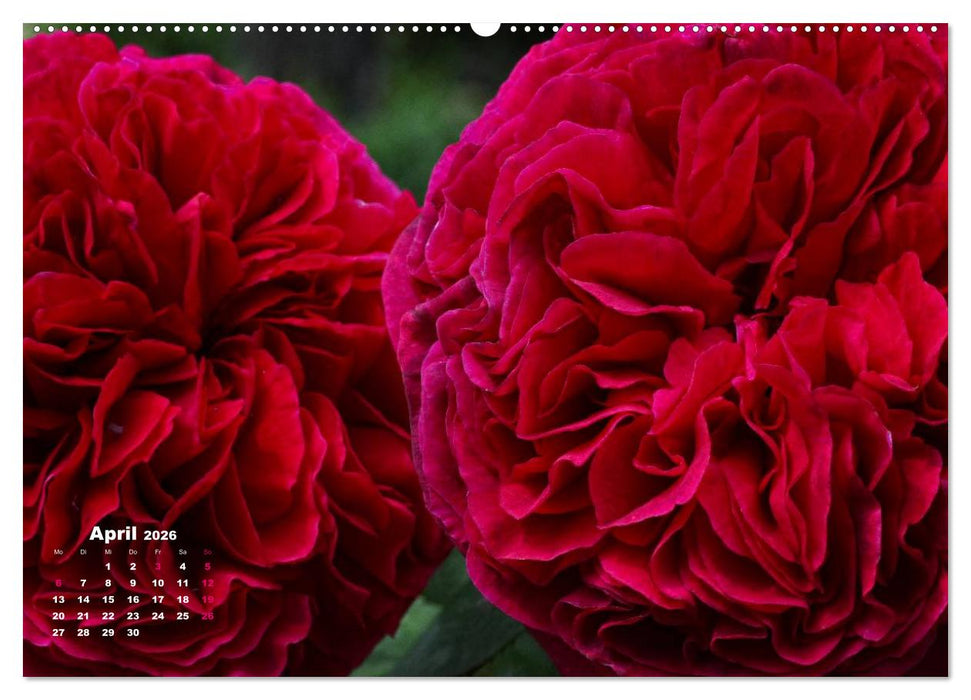Click the final date 30
The height and width of the screenshot is (700, 971).
pyautogui.click(x=133, y=633)
